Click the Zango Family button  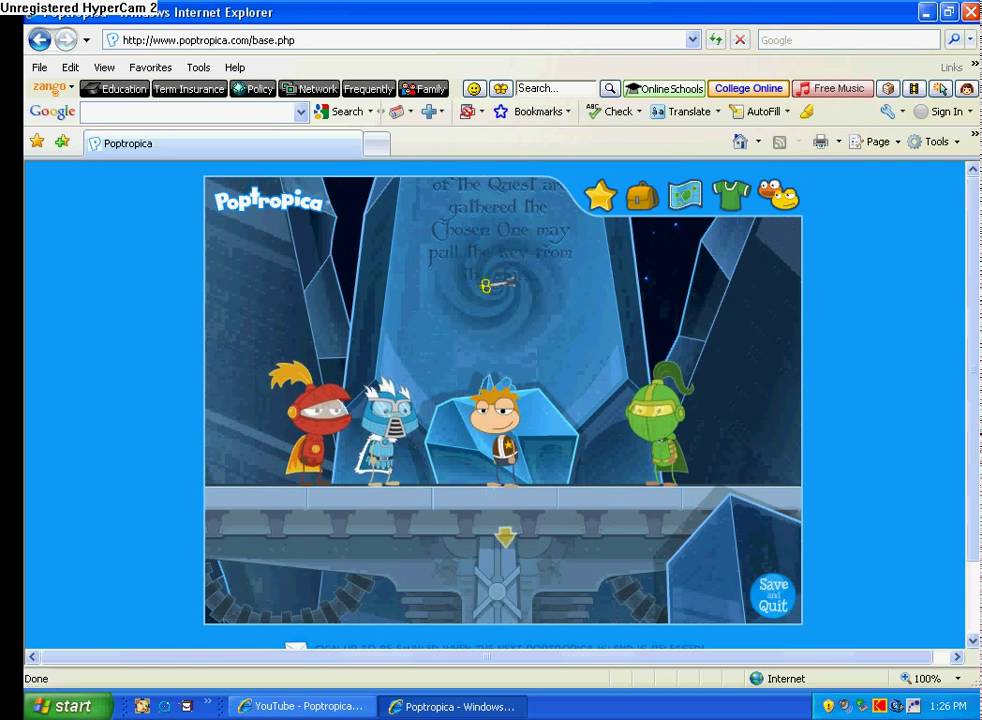(424, 89)
